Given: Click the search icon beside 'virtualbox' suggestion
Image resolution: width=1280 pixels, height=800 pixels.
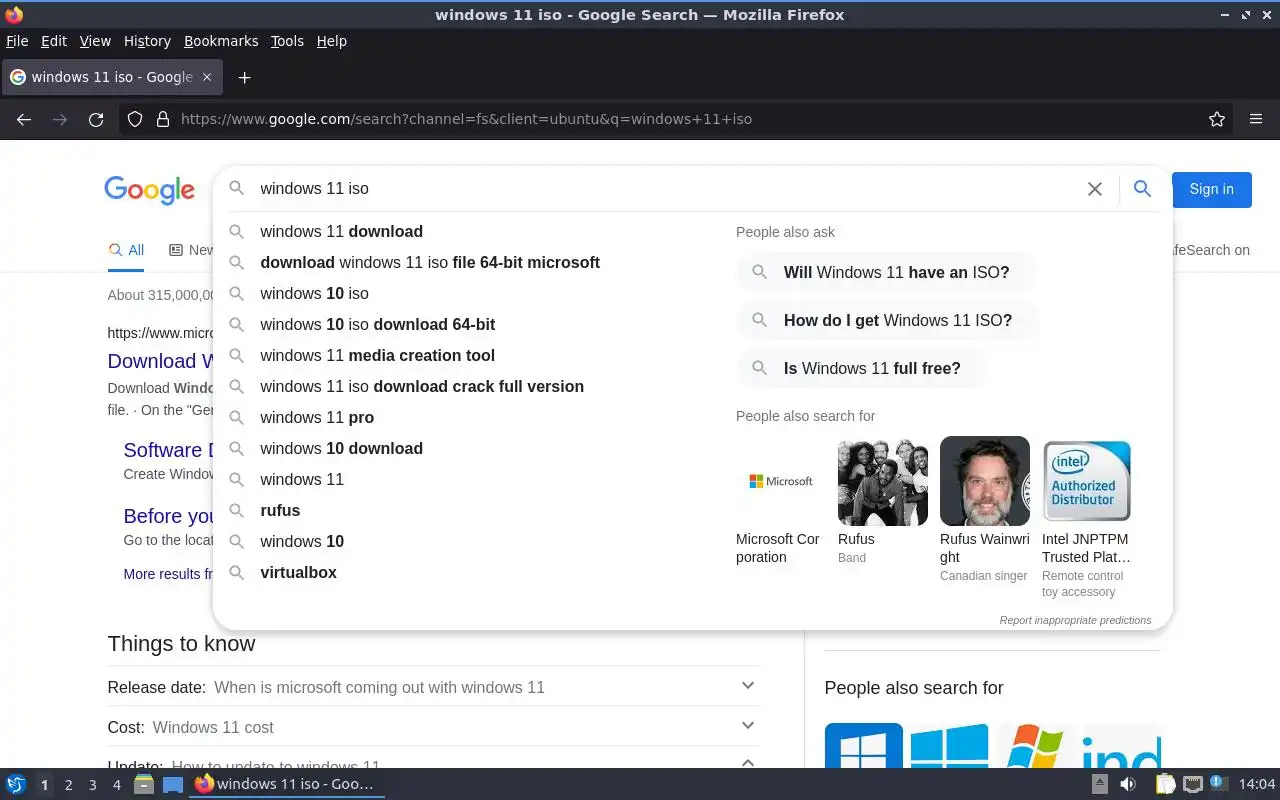Looking at the screenshot, I should point(237,572).
